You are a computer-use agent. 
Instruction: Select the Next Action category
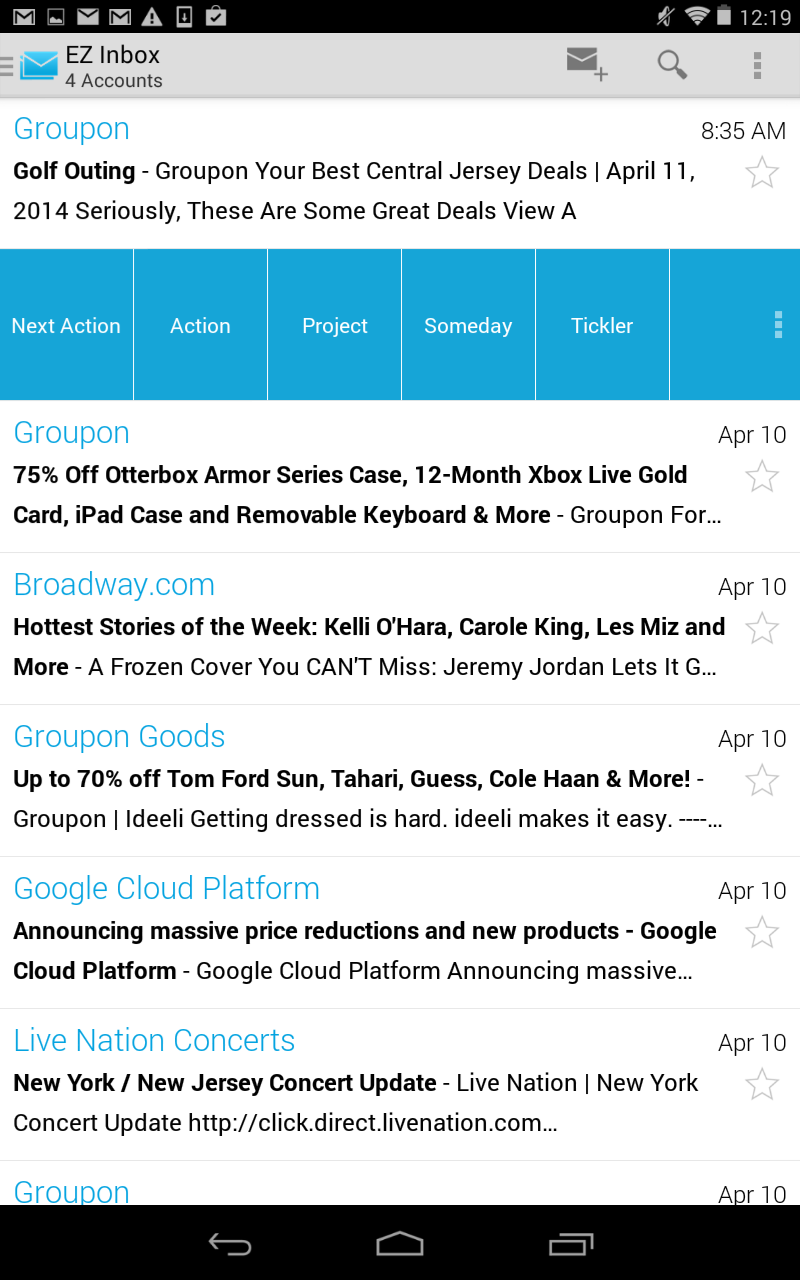click(x=66, y=325)
